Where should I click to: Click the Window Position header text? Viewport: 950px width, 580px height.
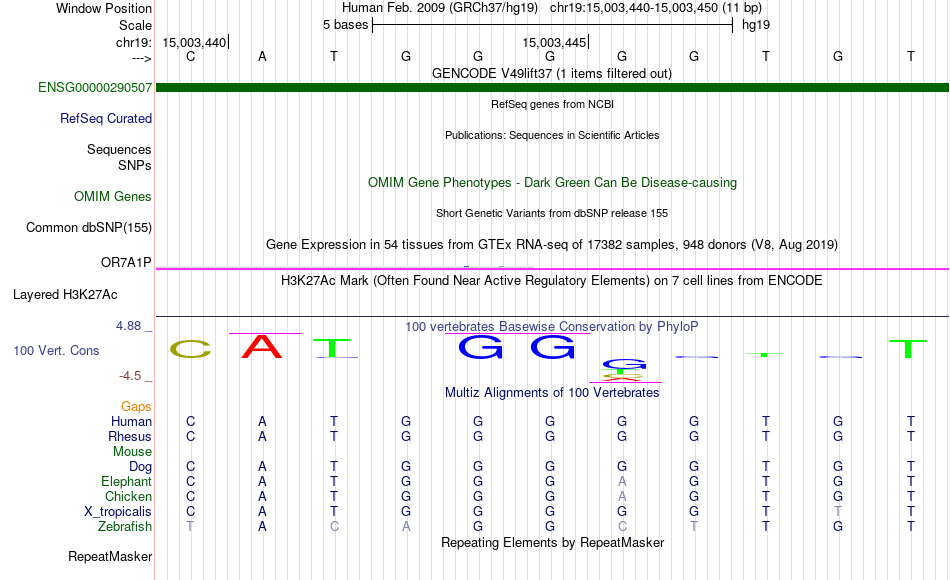pyautogui.click(x=104, y=8)
